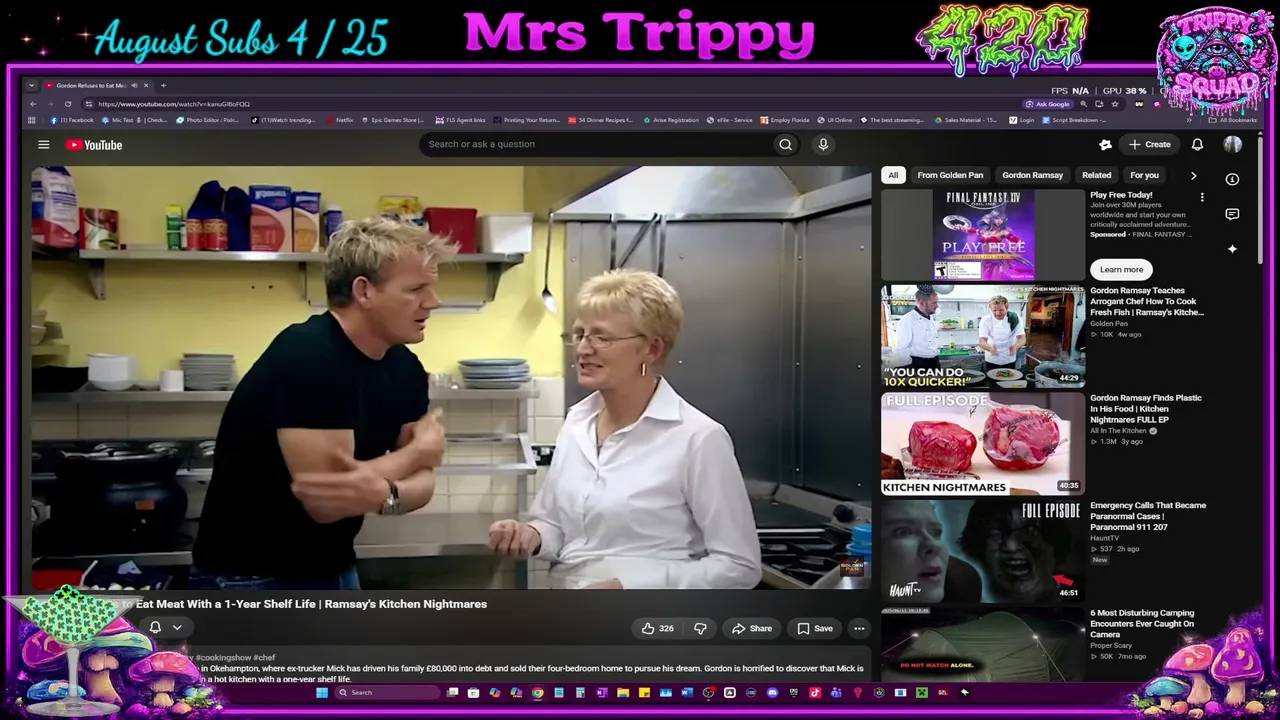The height and width of the screenshot is (720, 1280).
Task: Open a new Chrome tab
Action: 163,85
